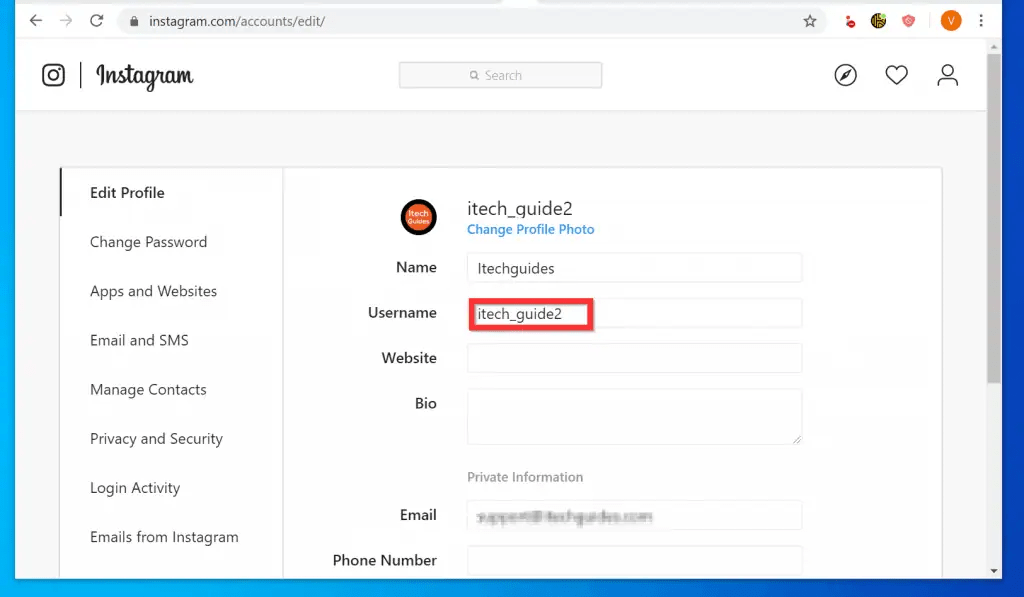Open Explore via the compass icon
This screenshot has width=1024, height=597.
[x=845, y=75]
